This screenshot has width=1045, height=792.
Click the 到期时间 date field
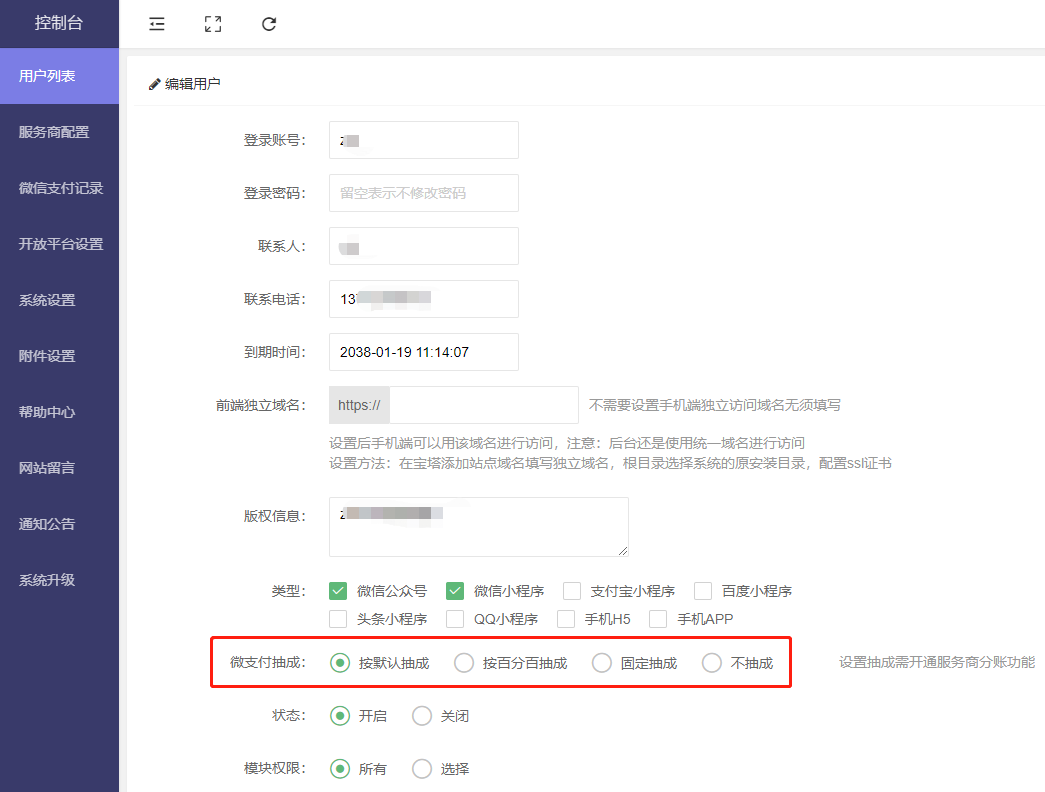click(x=423, y=352)
